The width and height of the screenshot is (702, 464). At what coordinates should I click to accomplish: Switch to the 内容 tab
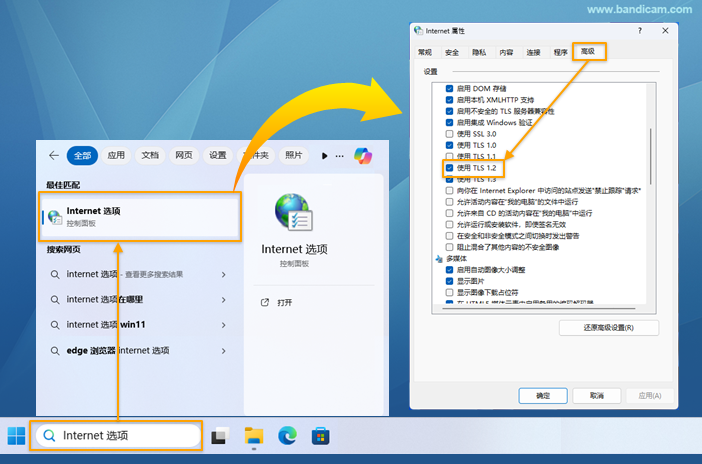point(506,52)
